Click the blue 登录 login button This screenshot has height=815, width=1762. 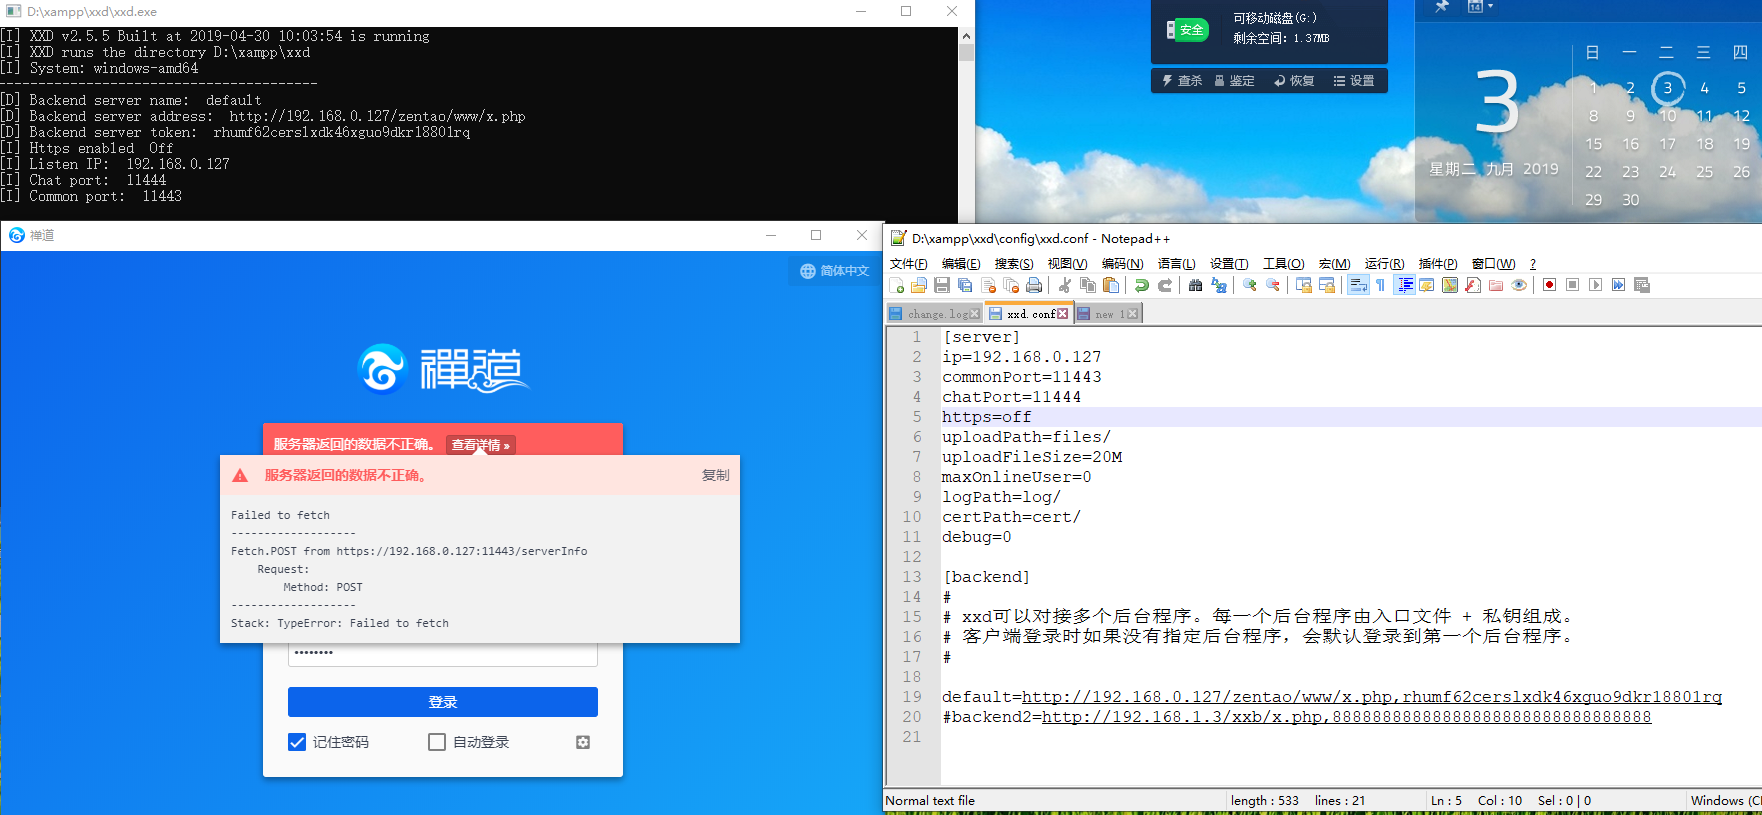442,702
